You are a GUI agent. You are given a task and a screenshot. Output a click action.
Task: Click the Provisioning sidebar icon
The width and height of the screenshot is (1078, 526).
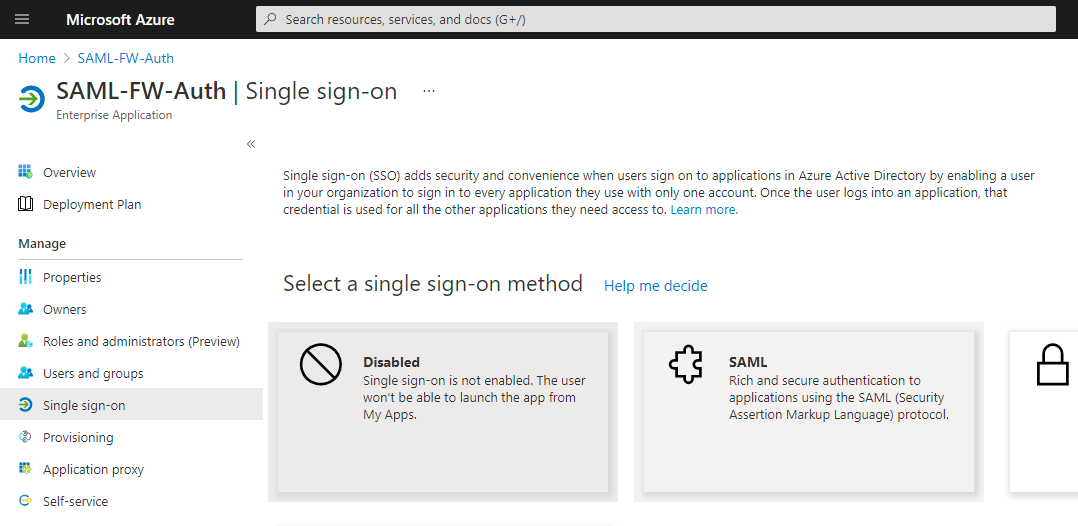click(x=26, y=437)
